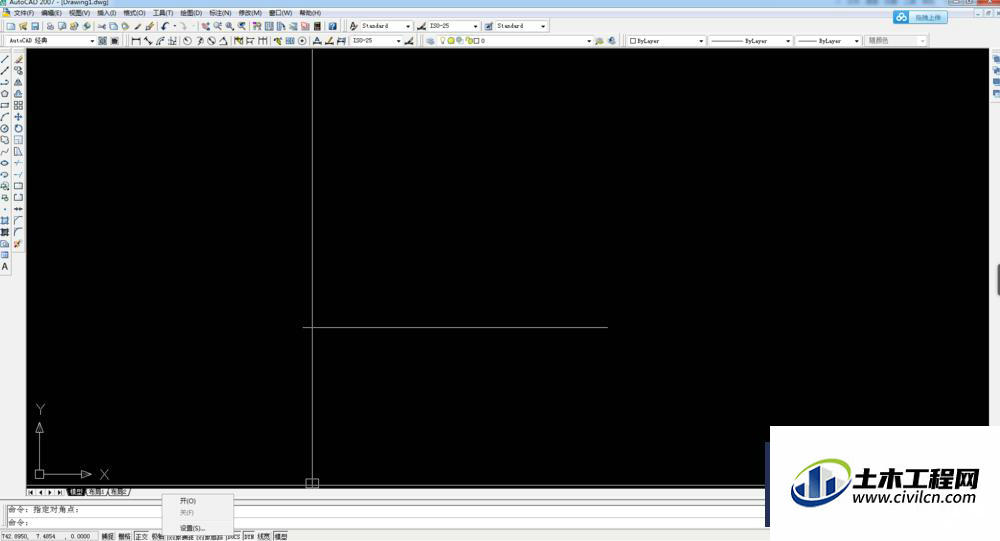
Task: Toggle 模型 model space button in status bar
Action: [x=281, y=537]
